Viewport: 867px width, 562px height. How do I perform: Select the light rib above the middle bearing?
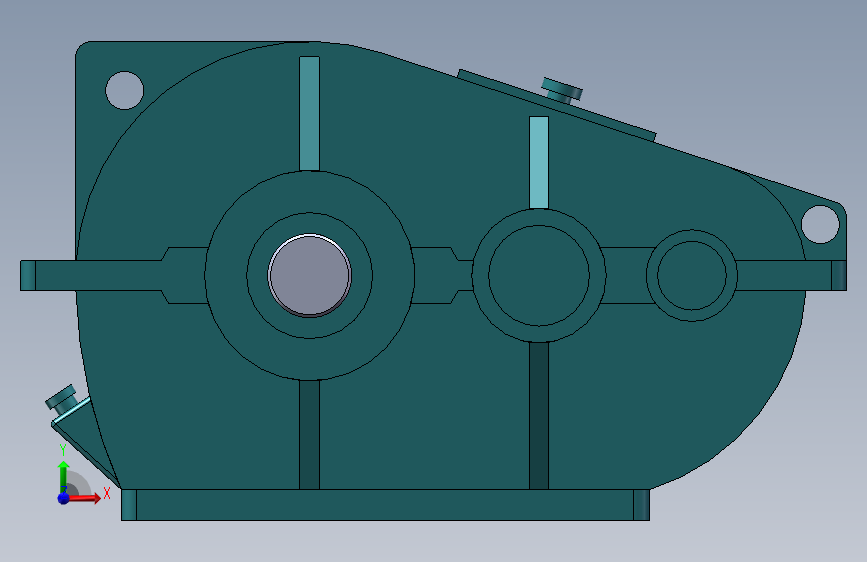coord(539,163)
